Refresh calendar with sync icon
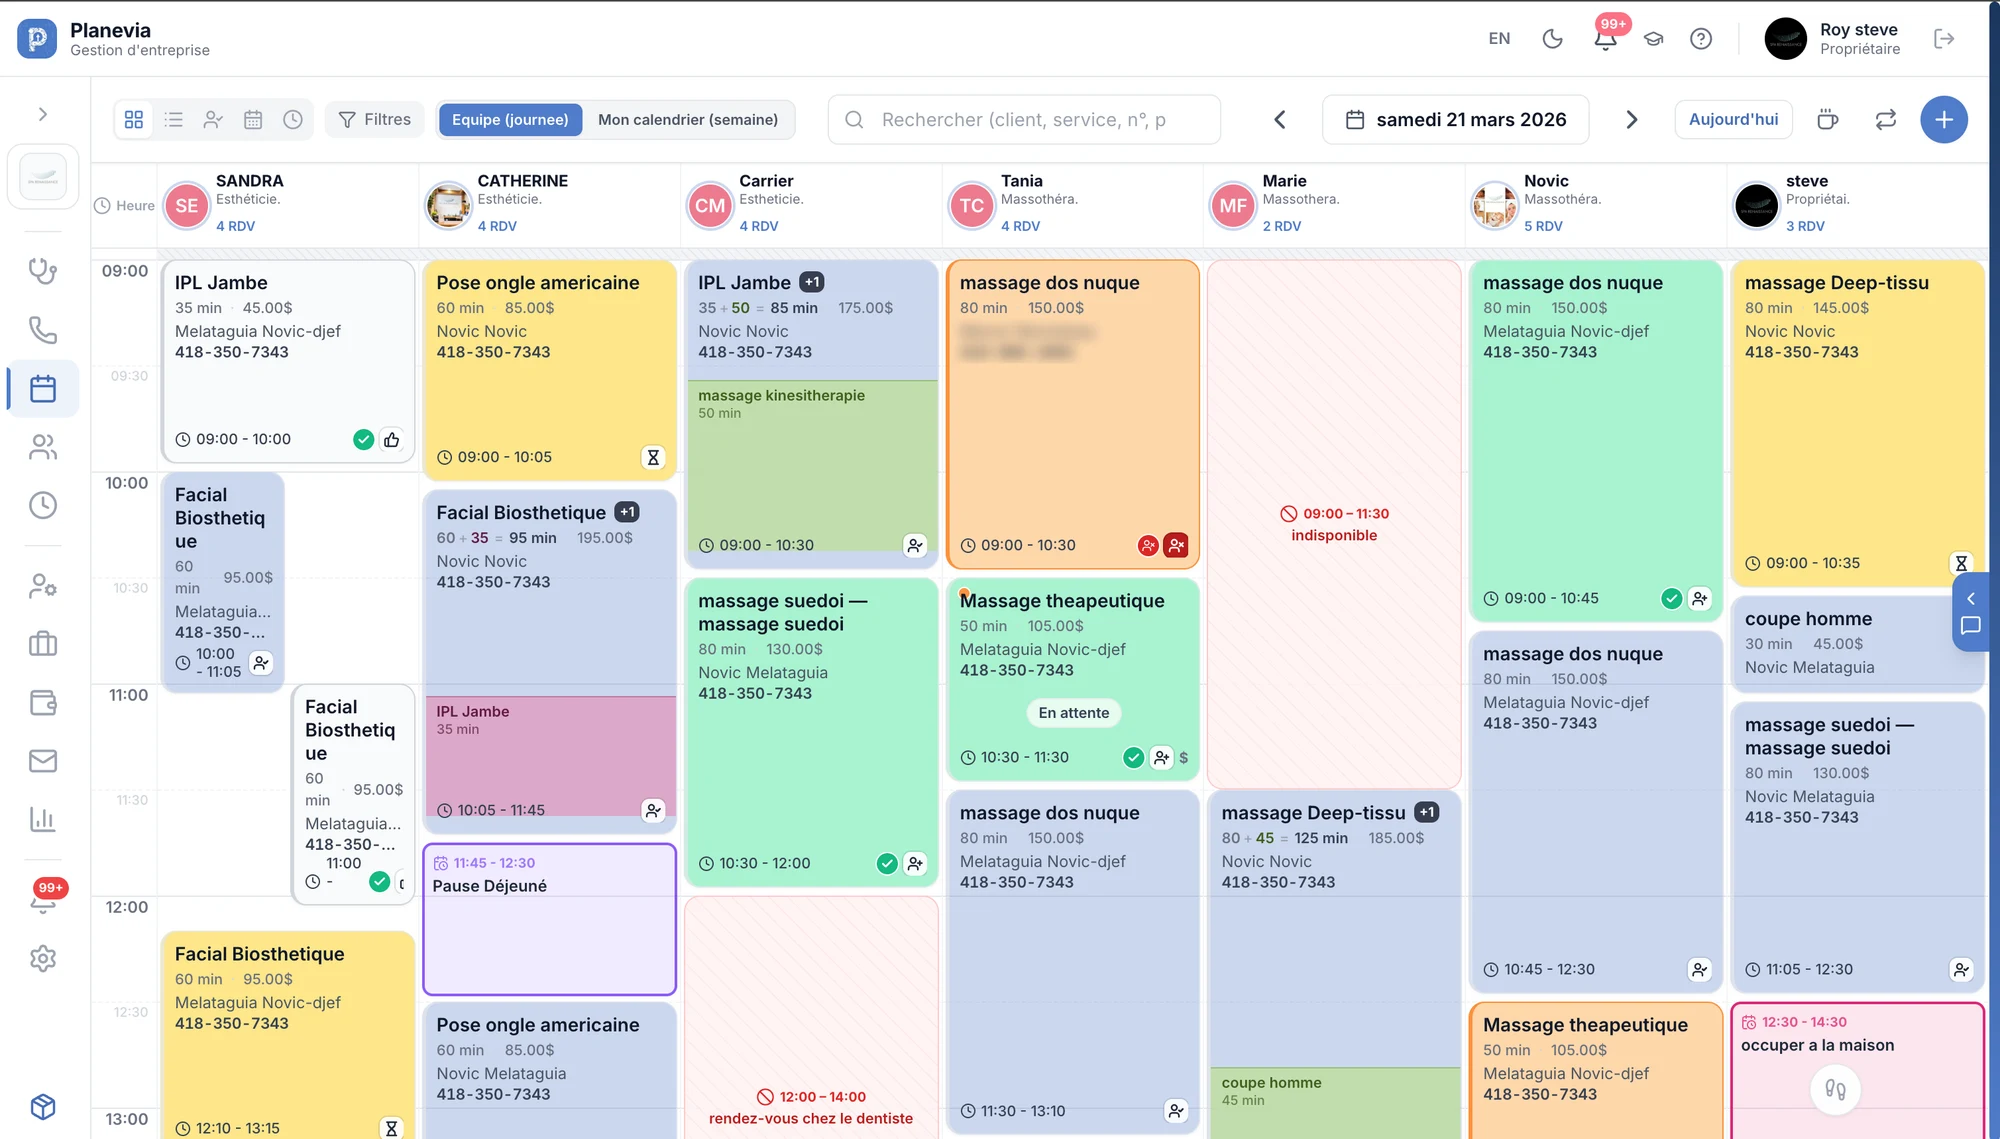The width and height of the screenshot is (2000, 1139). click(x=1886, y=120)
